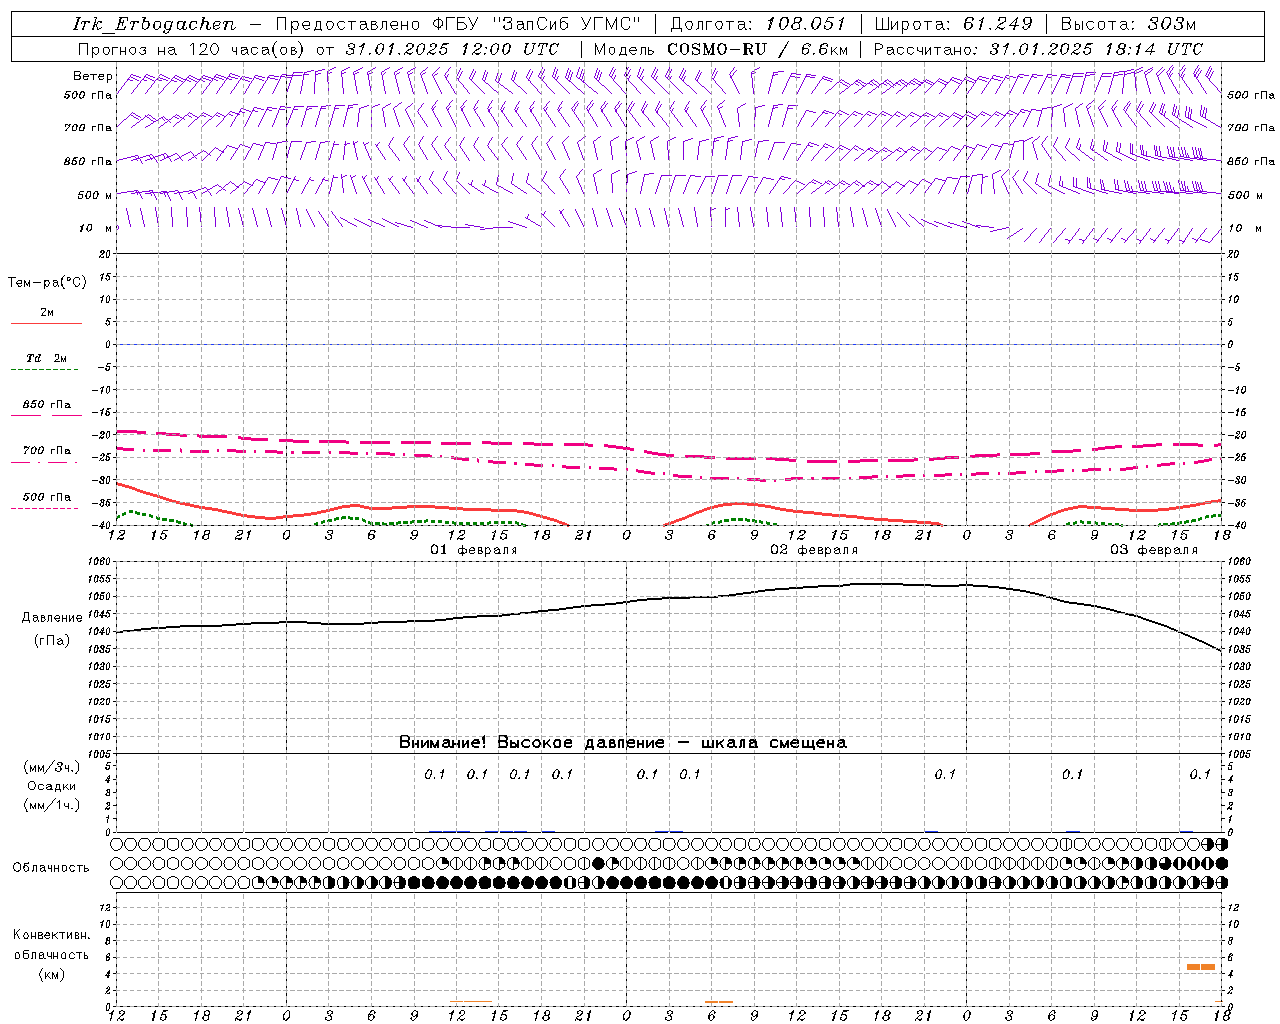Click the 'Высота: 303м' header entry

(1127, 24)
